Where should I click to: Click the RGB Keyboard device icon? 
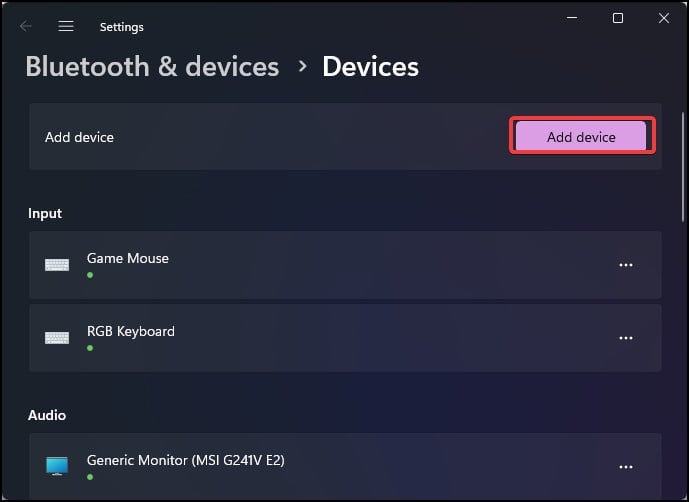click(57, 338)
